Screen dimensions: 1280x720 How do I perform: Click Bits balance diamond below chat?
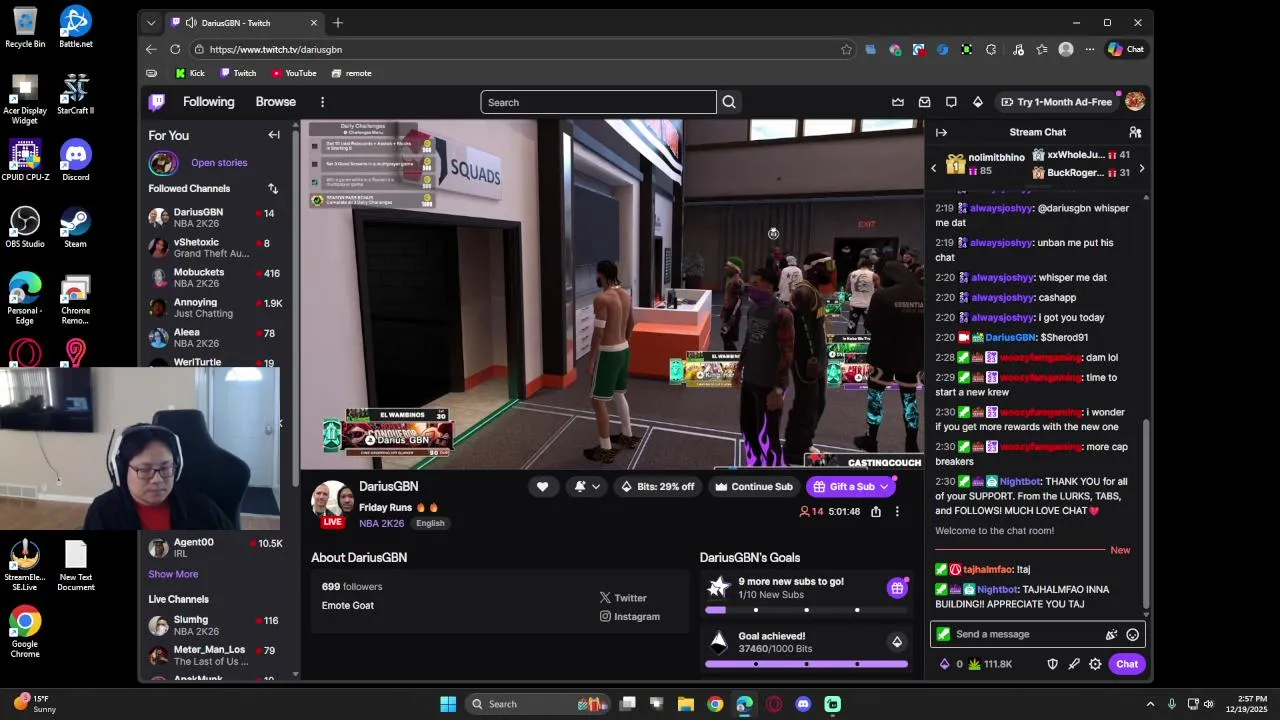point(951,664)
